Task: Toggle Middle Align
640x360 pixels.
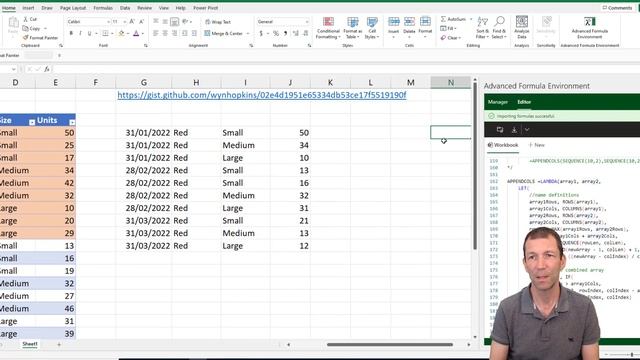Action: [x=165, y=22]
